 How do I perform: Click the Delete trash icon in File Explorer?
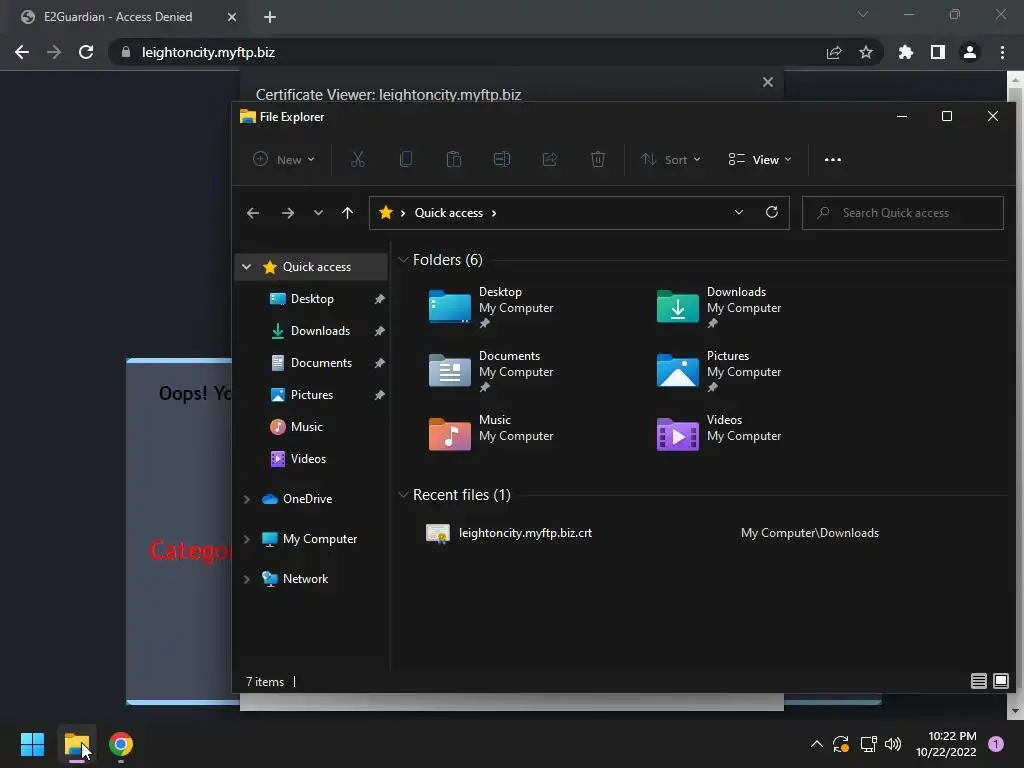(598, 159)
